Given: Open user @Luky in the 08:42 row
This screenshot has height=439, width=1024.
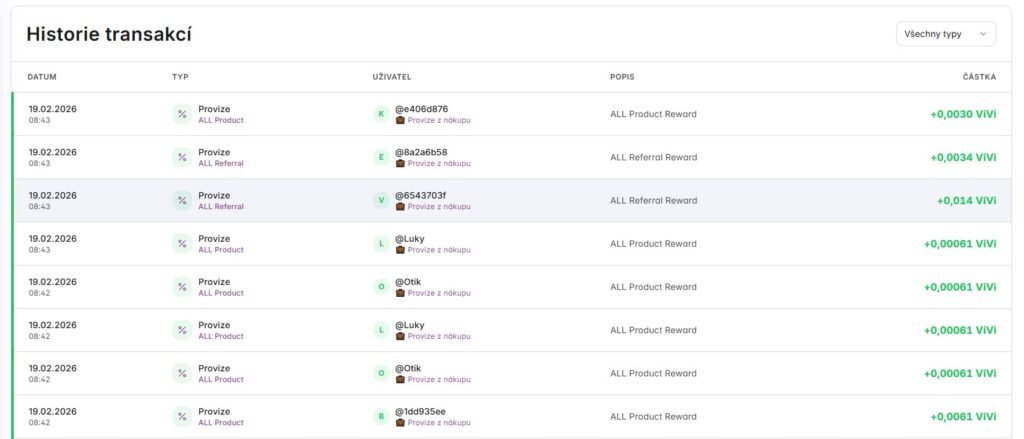Looking at the screenshot, I should pos(409,325).
